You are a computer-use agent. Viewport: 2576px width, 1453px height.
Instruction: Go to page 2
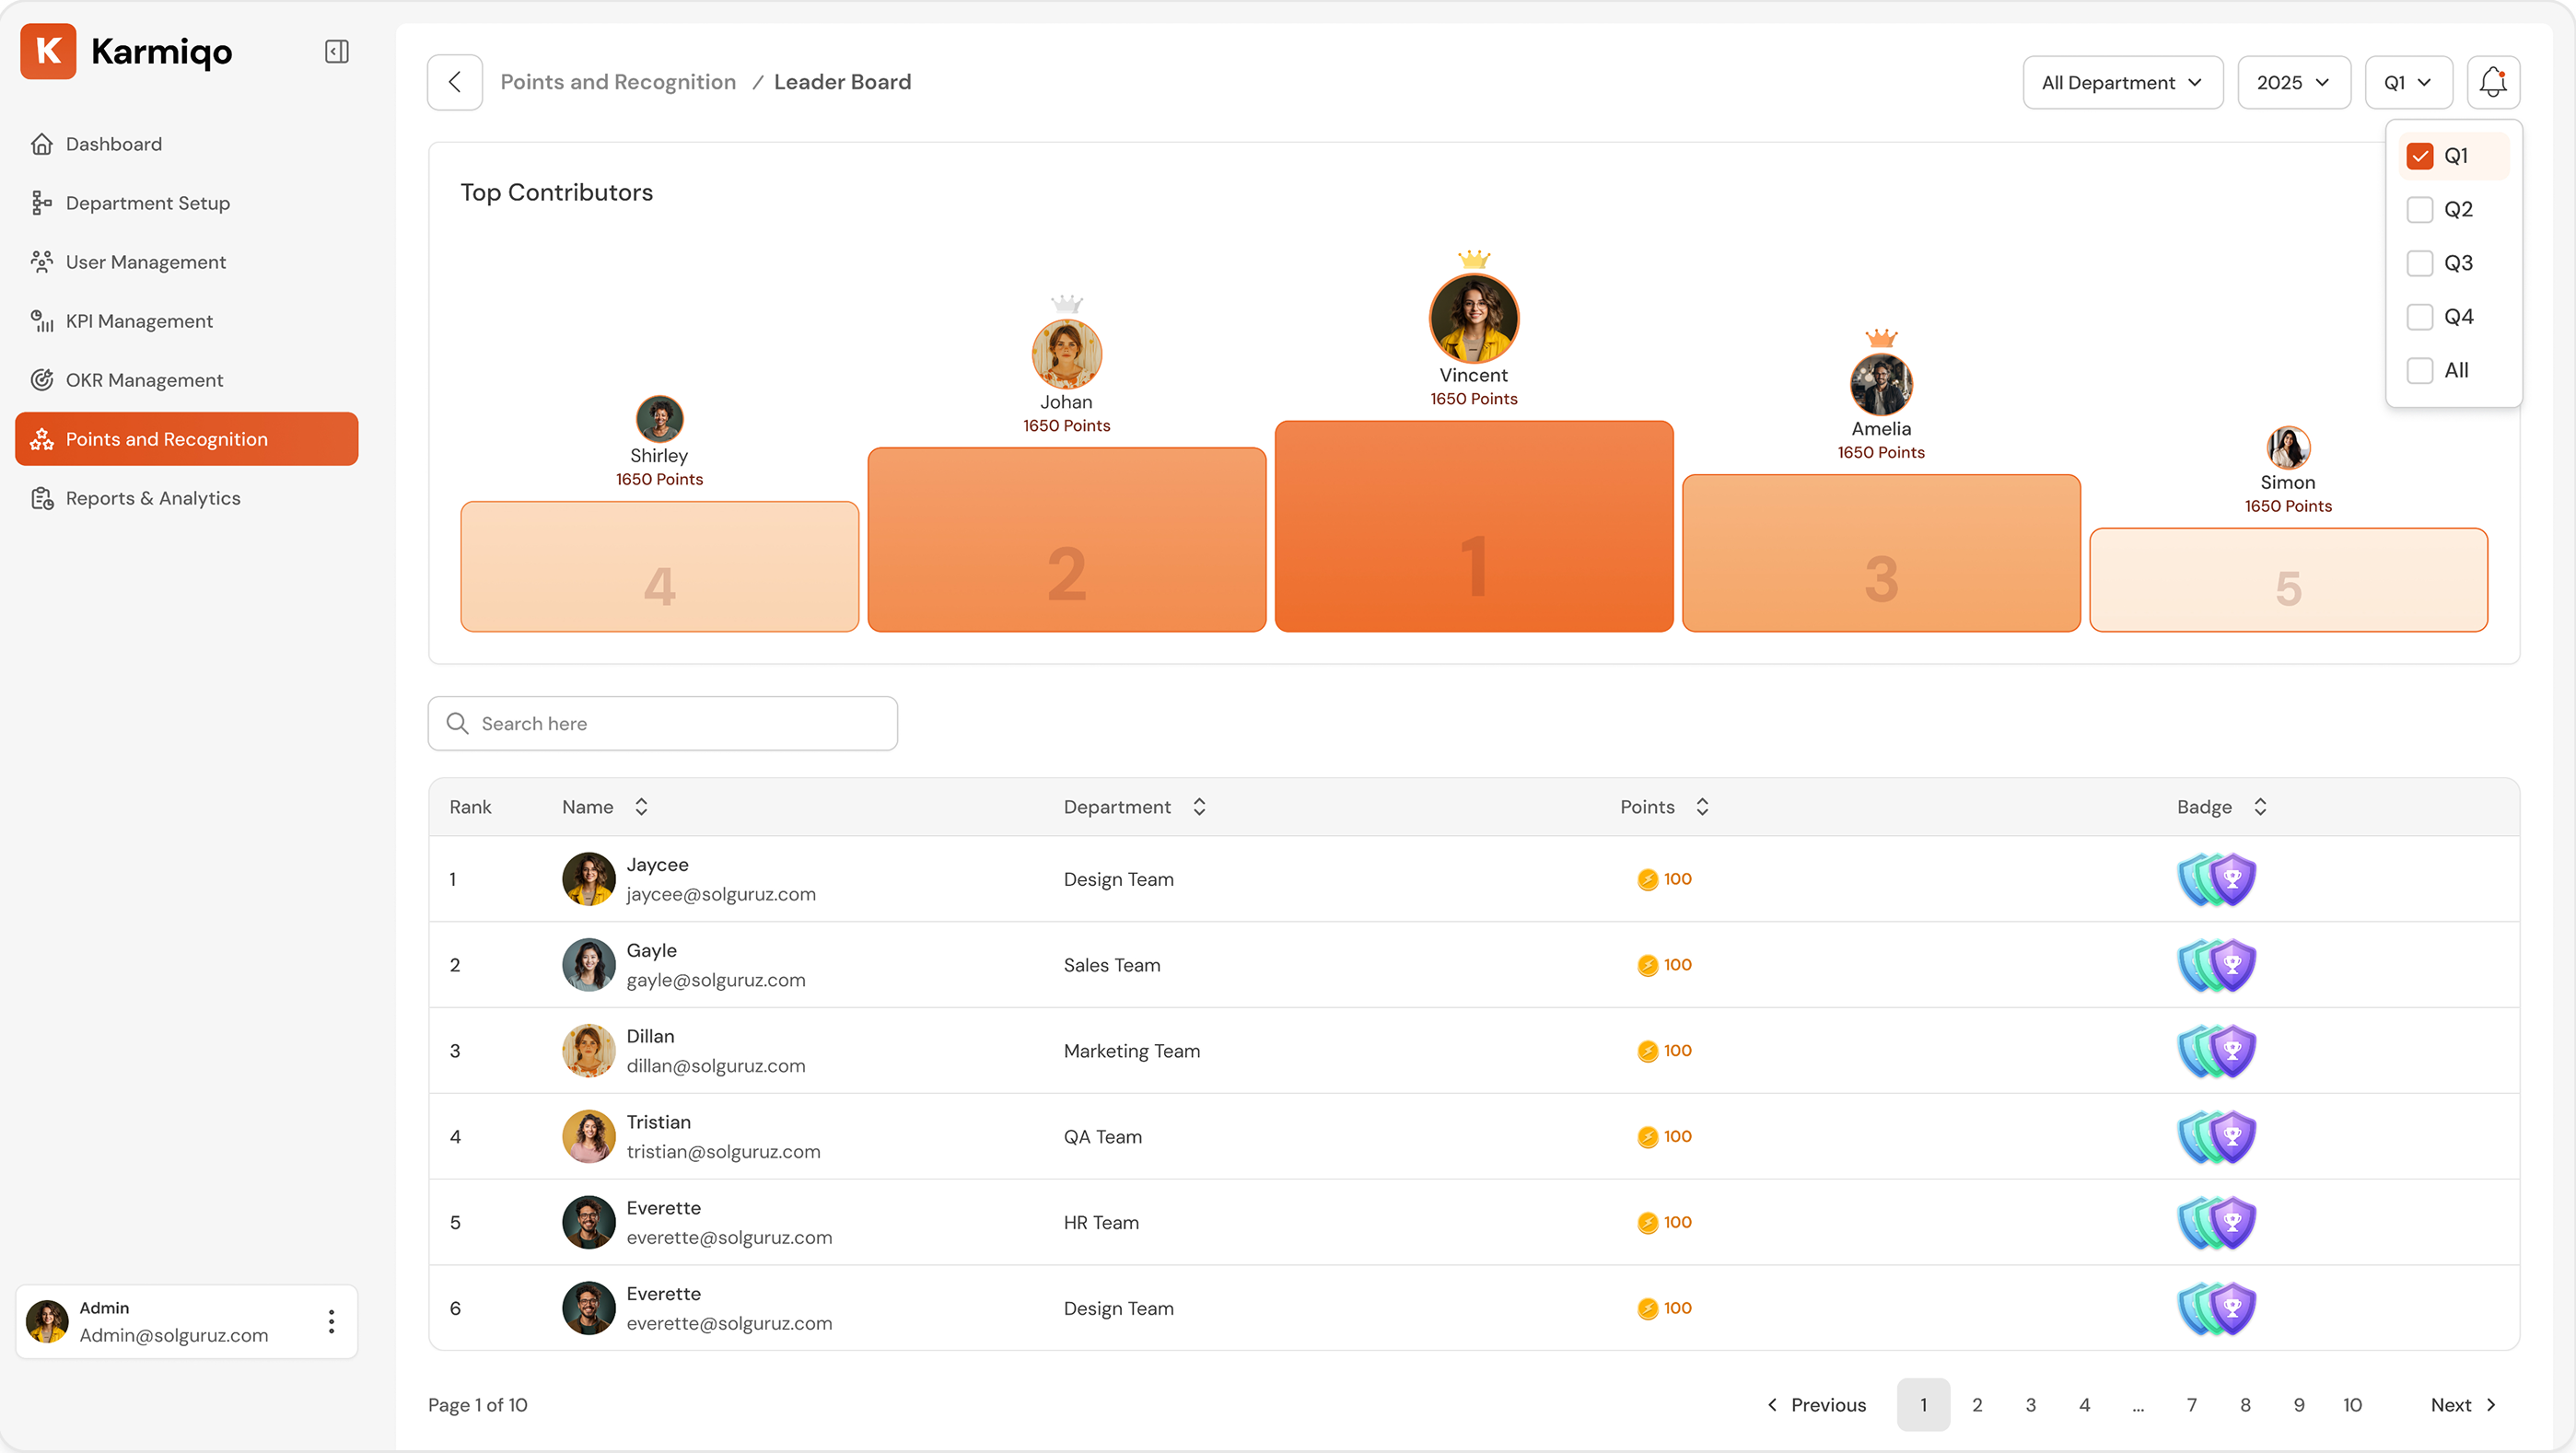click(1977, 1405)
